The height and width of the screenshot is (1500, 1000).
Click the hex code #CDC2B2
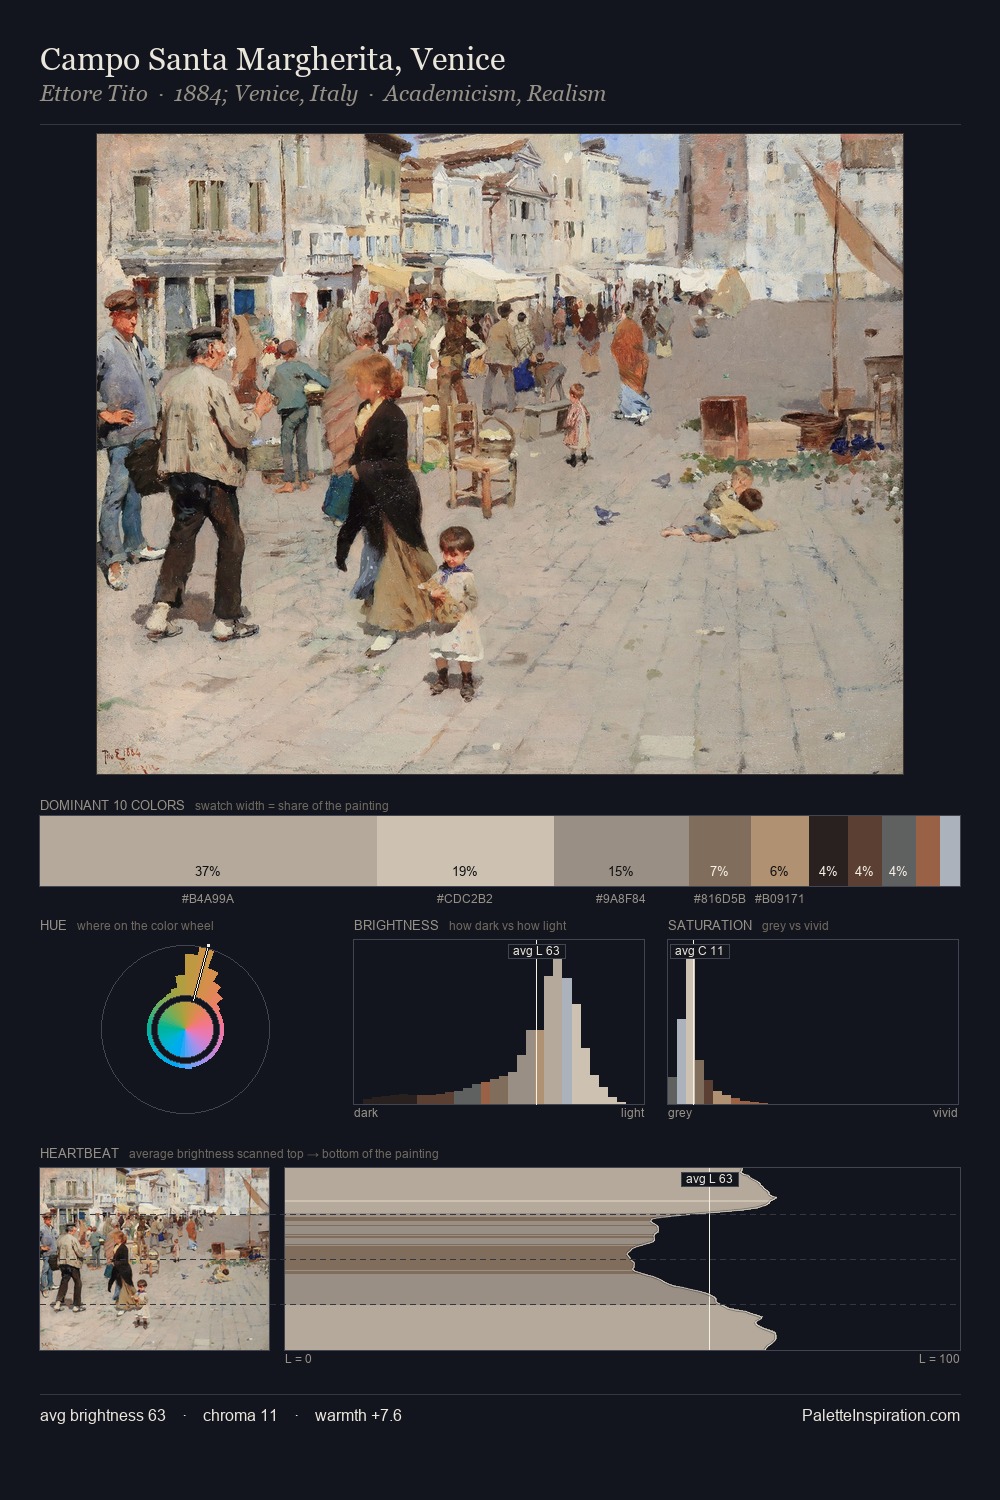click(465, 899)
